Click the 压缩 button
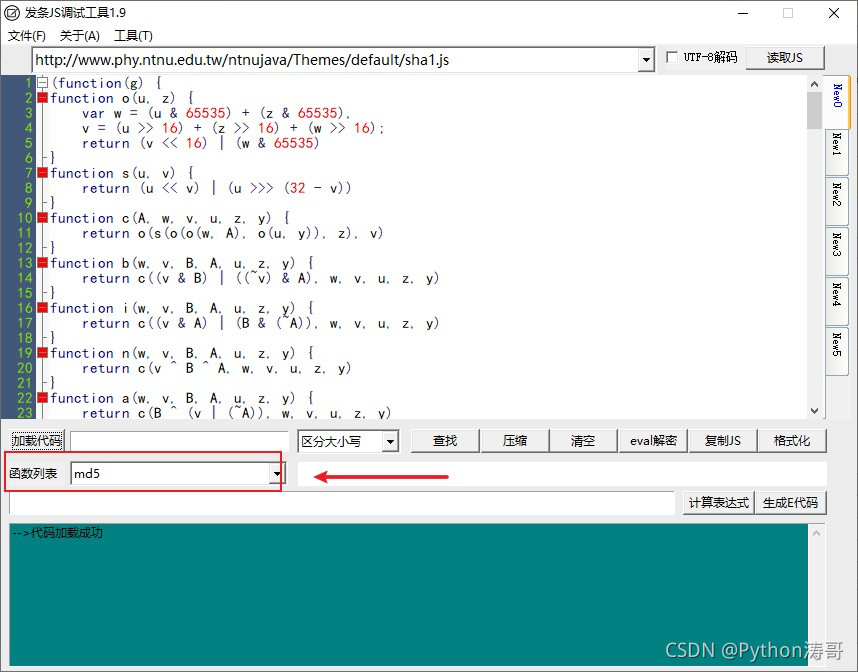 coord(514,441)
